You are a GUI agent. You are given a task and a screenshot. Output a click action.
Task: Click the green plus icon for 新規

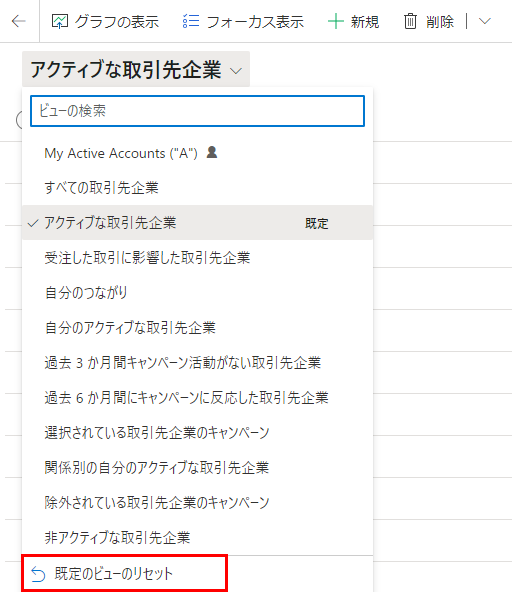tap(336, 22)
